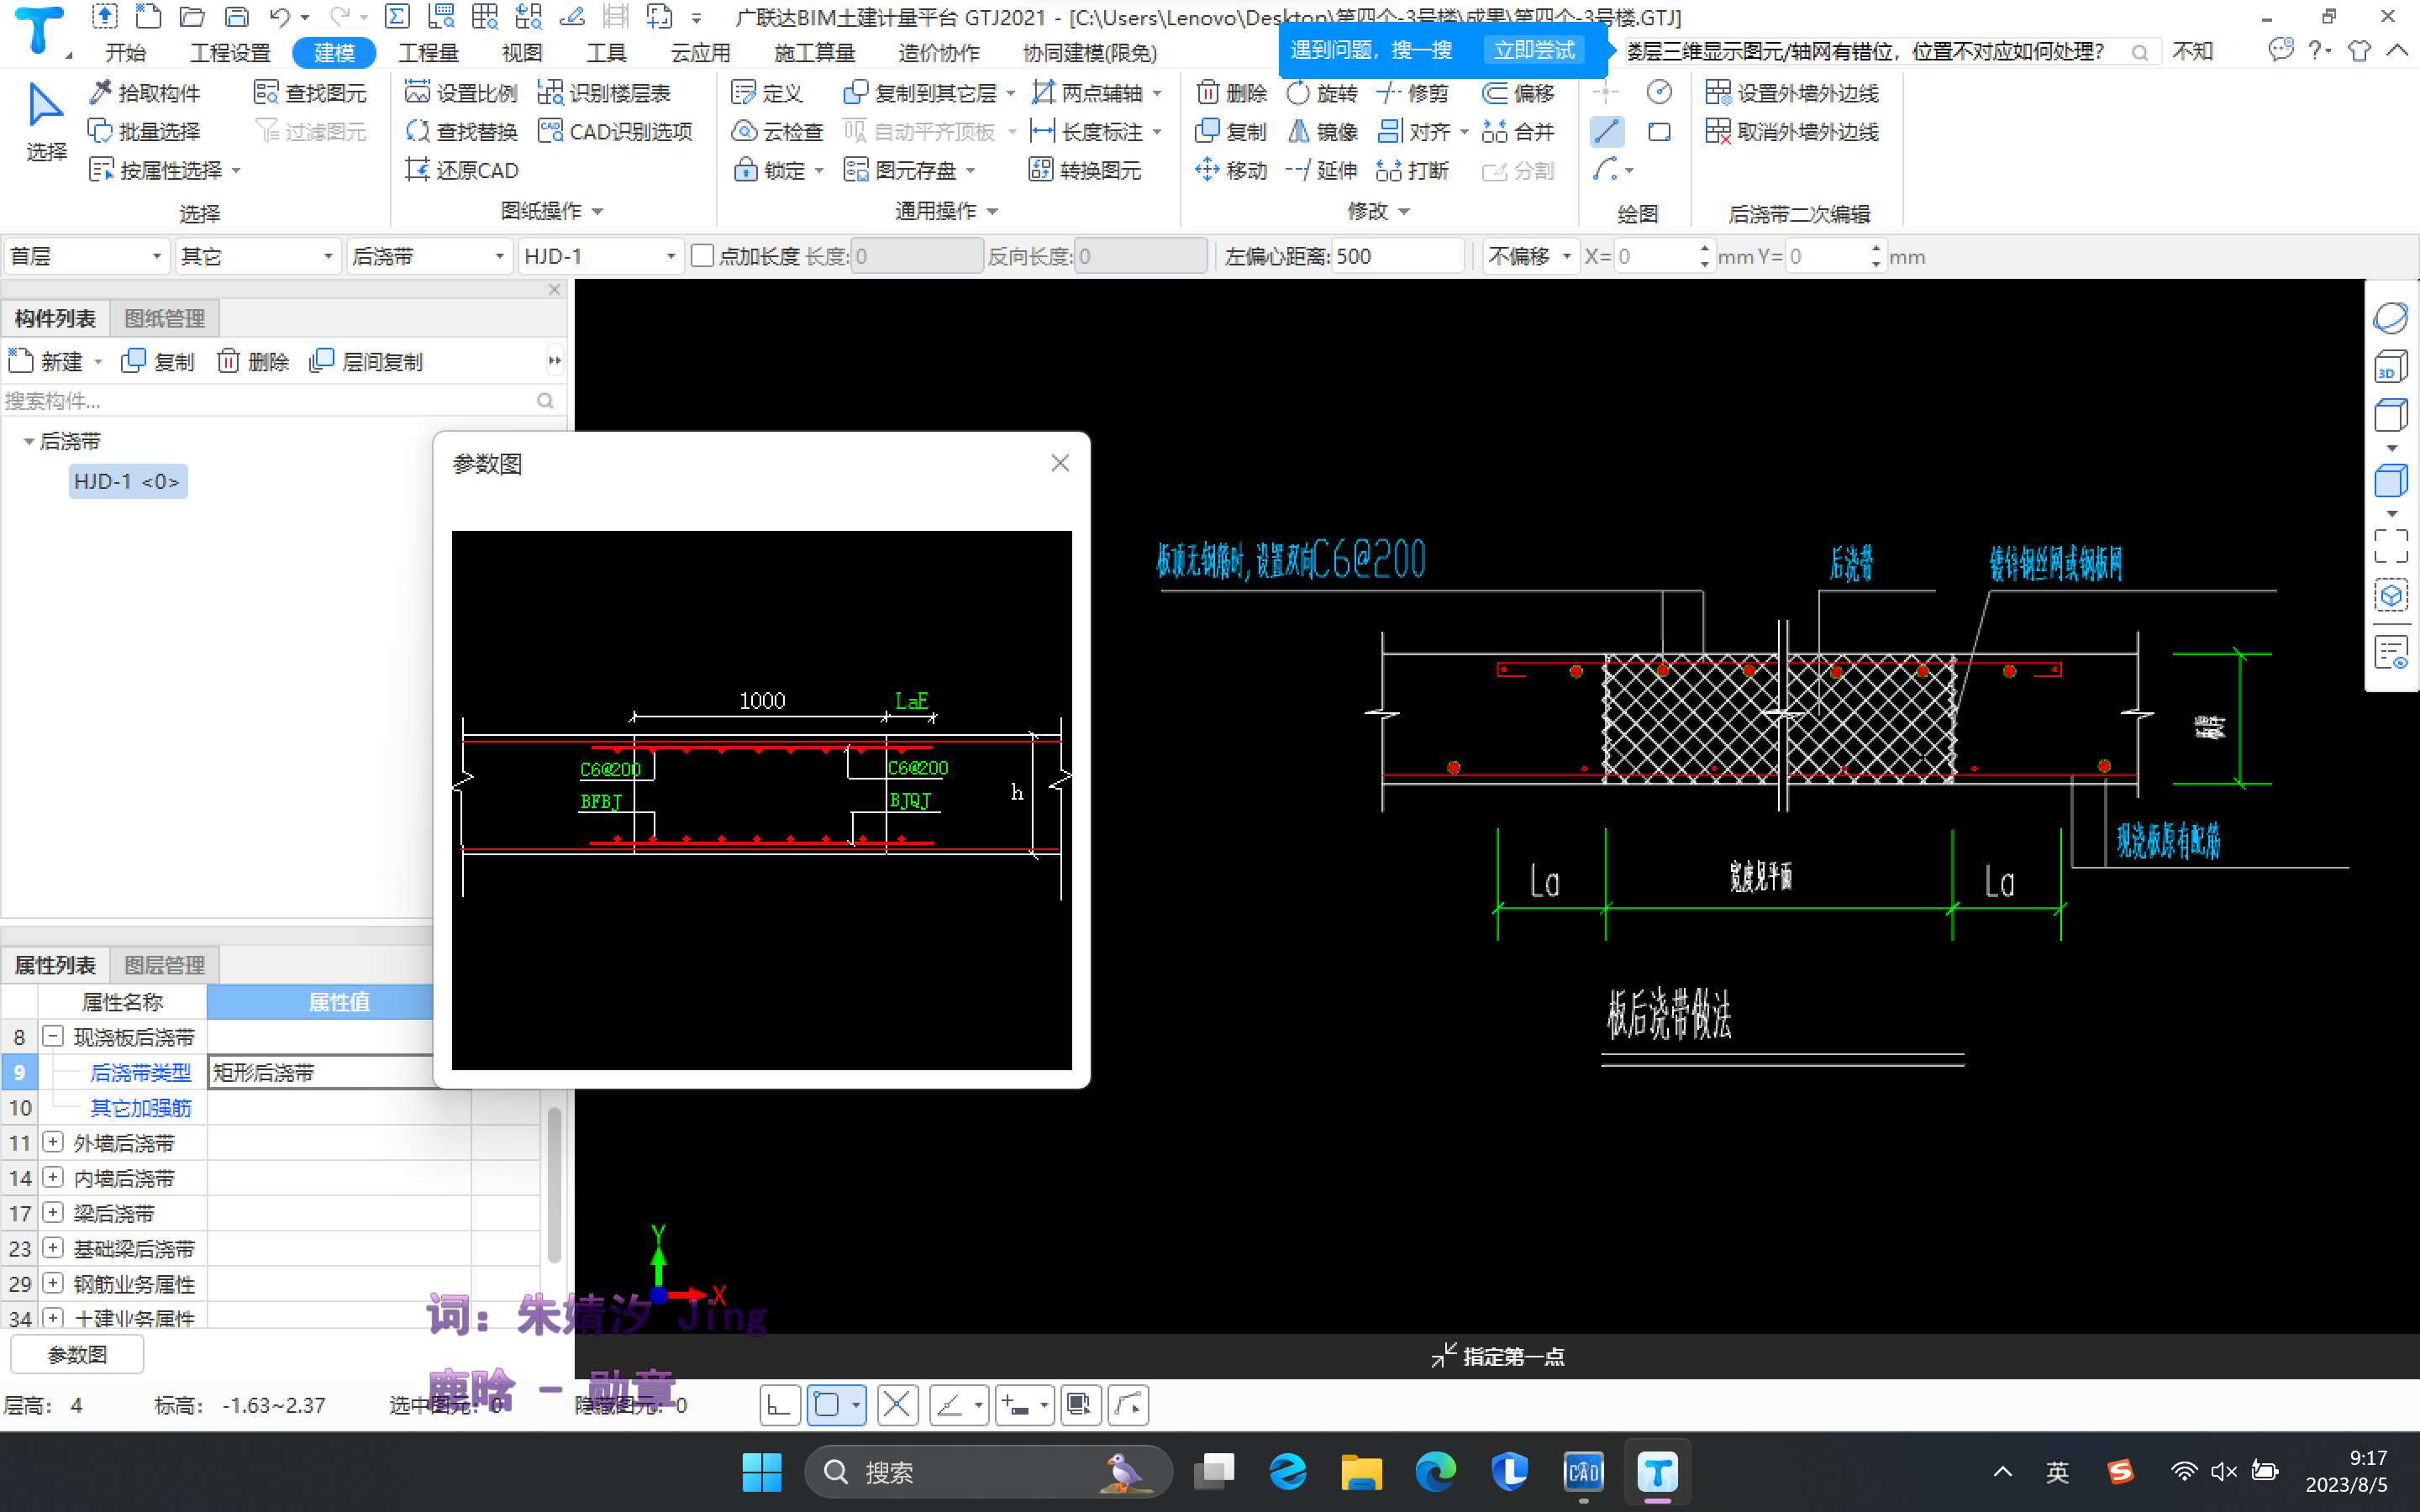The height and width of the screenshot is (1512, 2420).
Task: Switch to the 工程量 ribbon tab
Action: 428,52
